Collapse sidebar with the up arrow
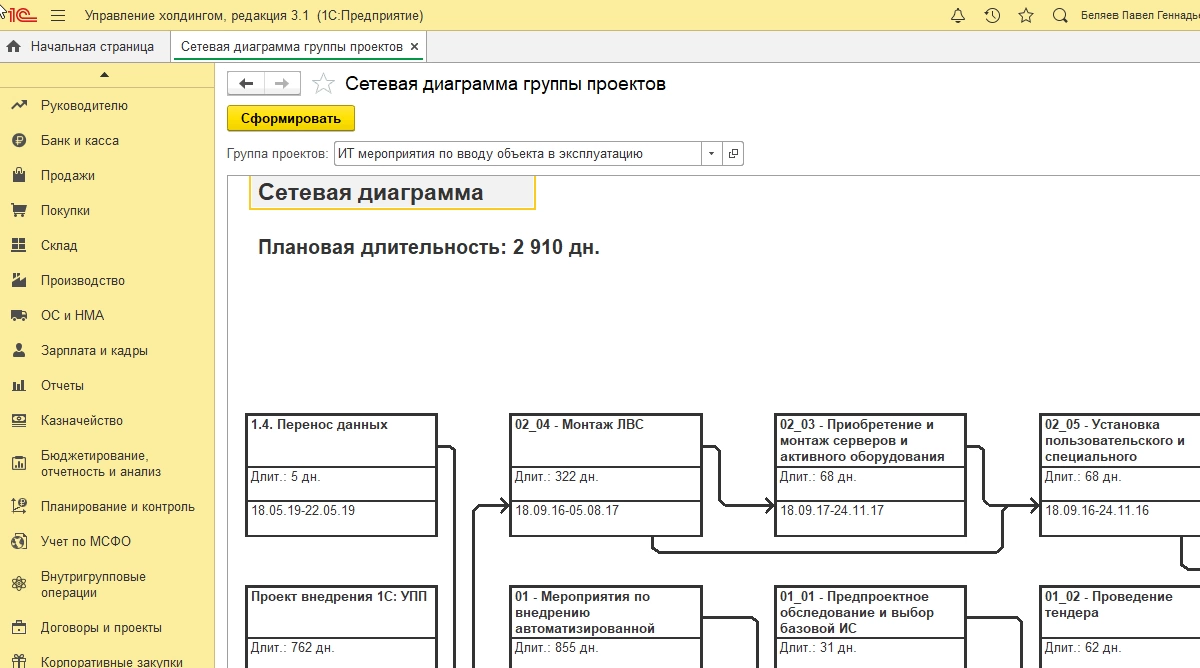Viewport: 1200px width, 668px height. [x=106, y=75]
